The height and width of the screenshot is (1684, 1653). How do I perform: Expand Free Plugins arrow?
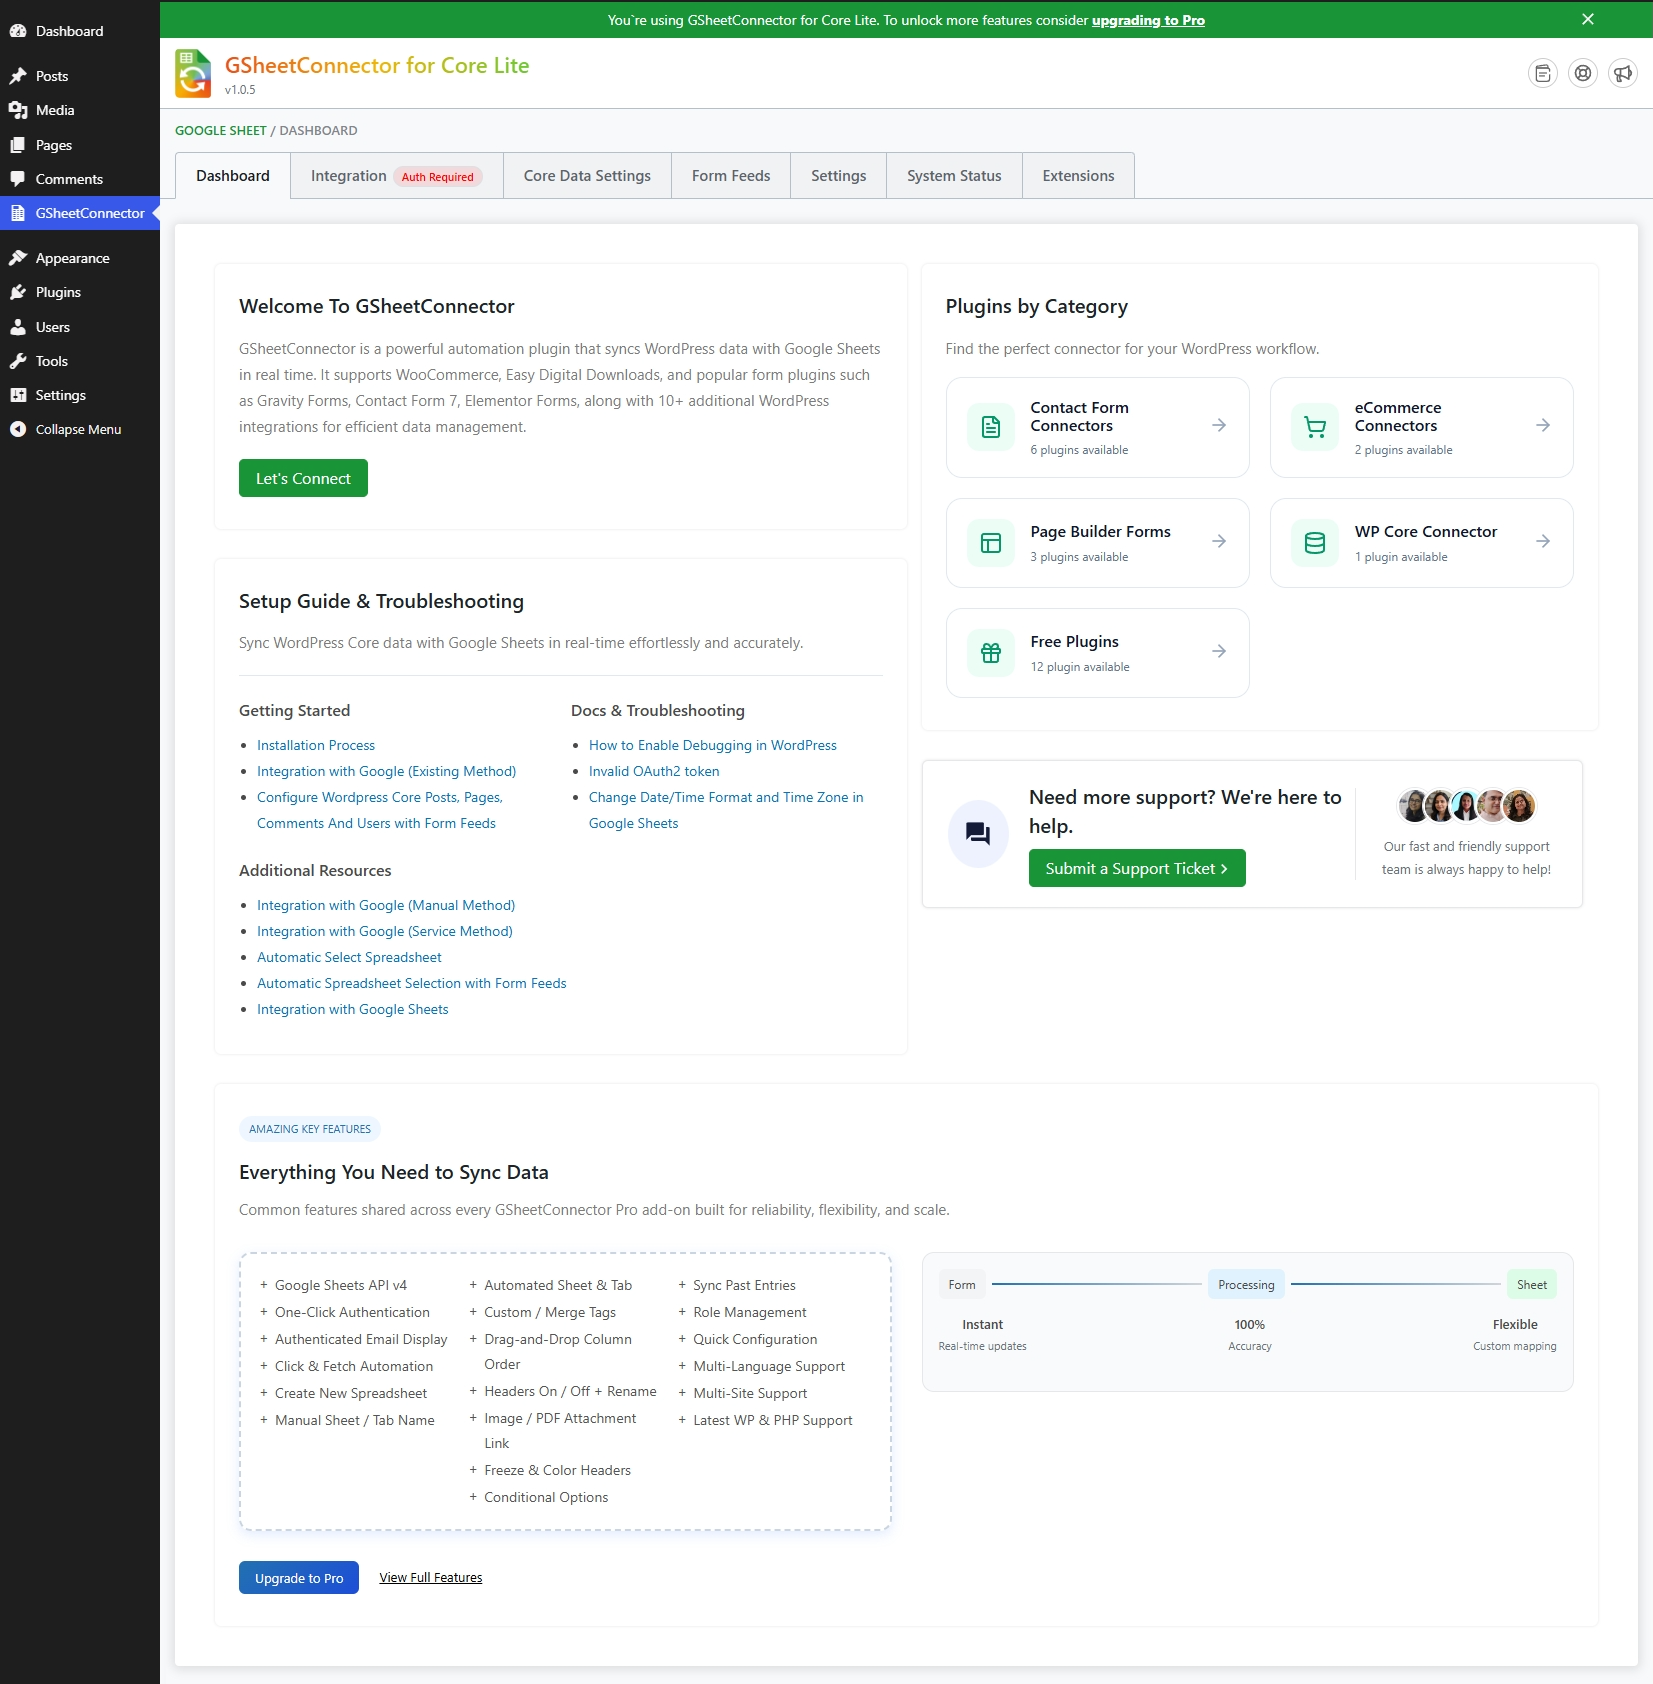[x=1219, y=651]
